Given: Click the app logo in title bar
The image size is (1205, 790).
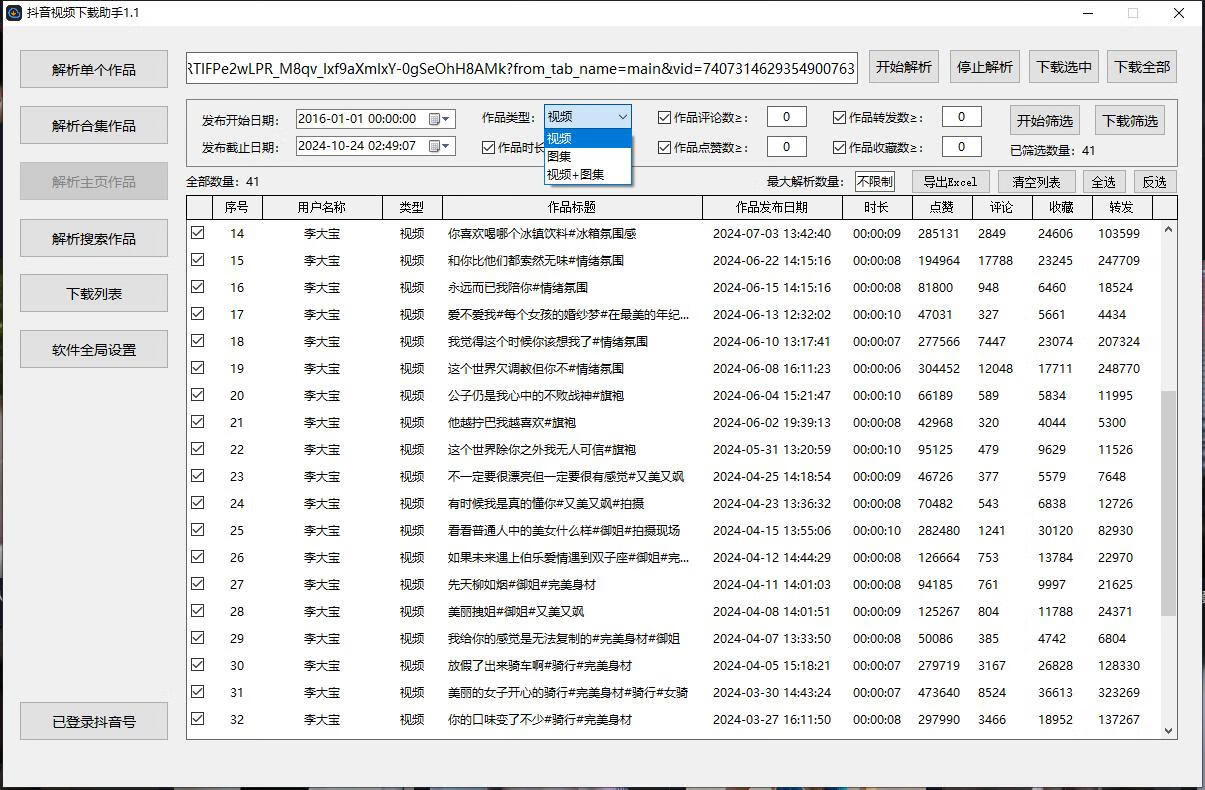Looking at the screenshot, I should click(x=14, y=13).
